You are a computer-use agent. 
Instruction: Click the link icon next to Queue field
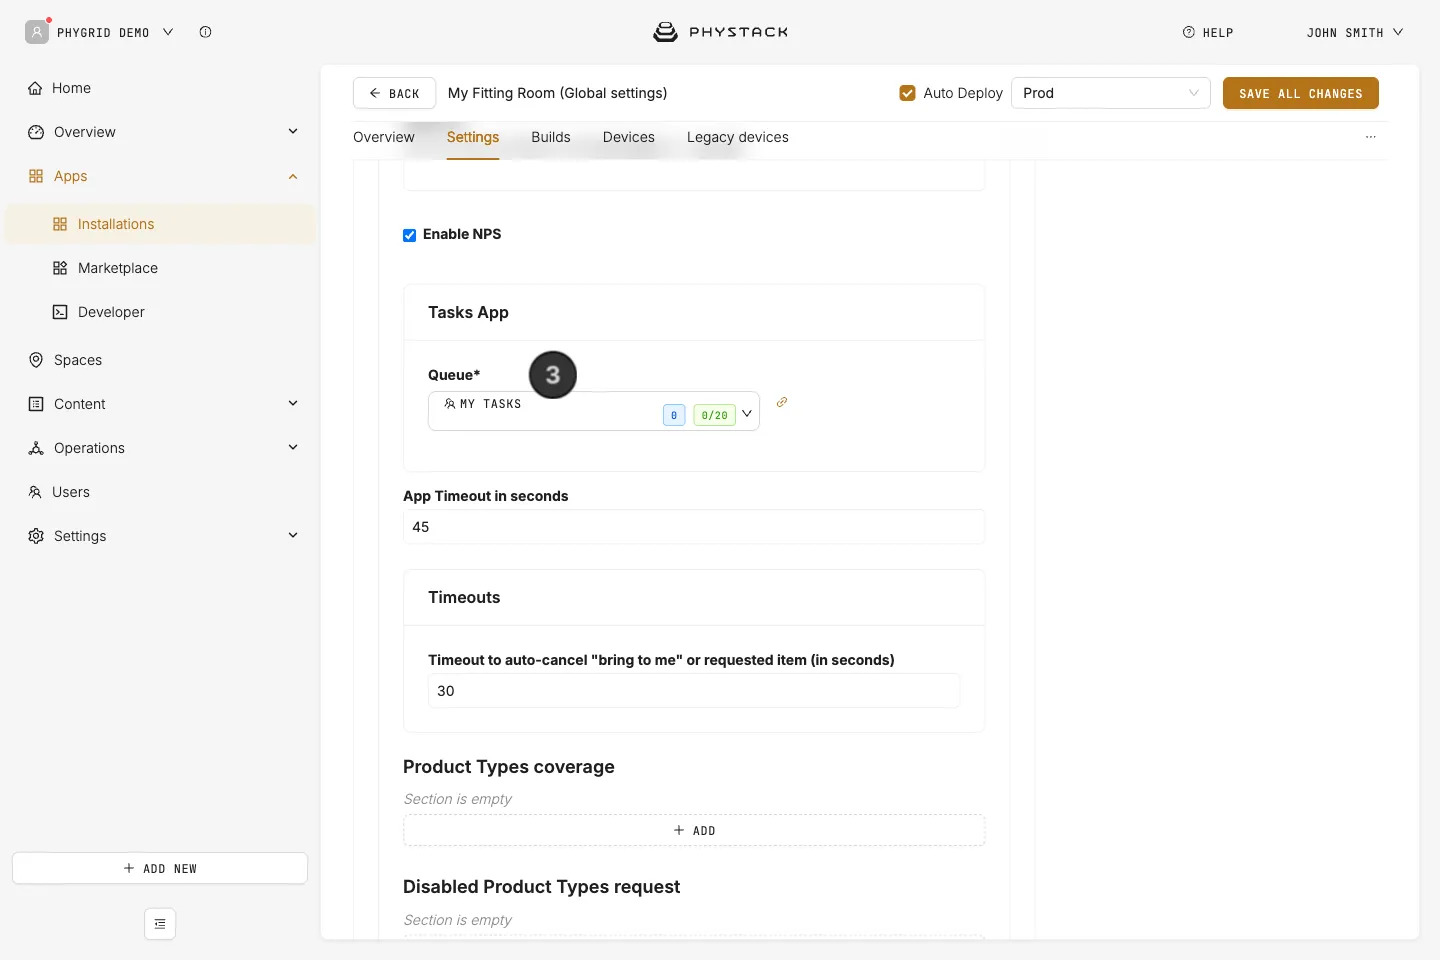[782, 402]
